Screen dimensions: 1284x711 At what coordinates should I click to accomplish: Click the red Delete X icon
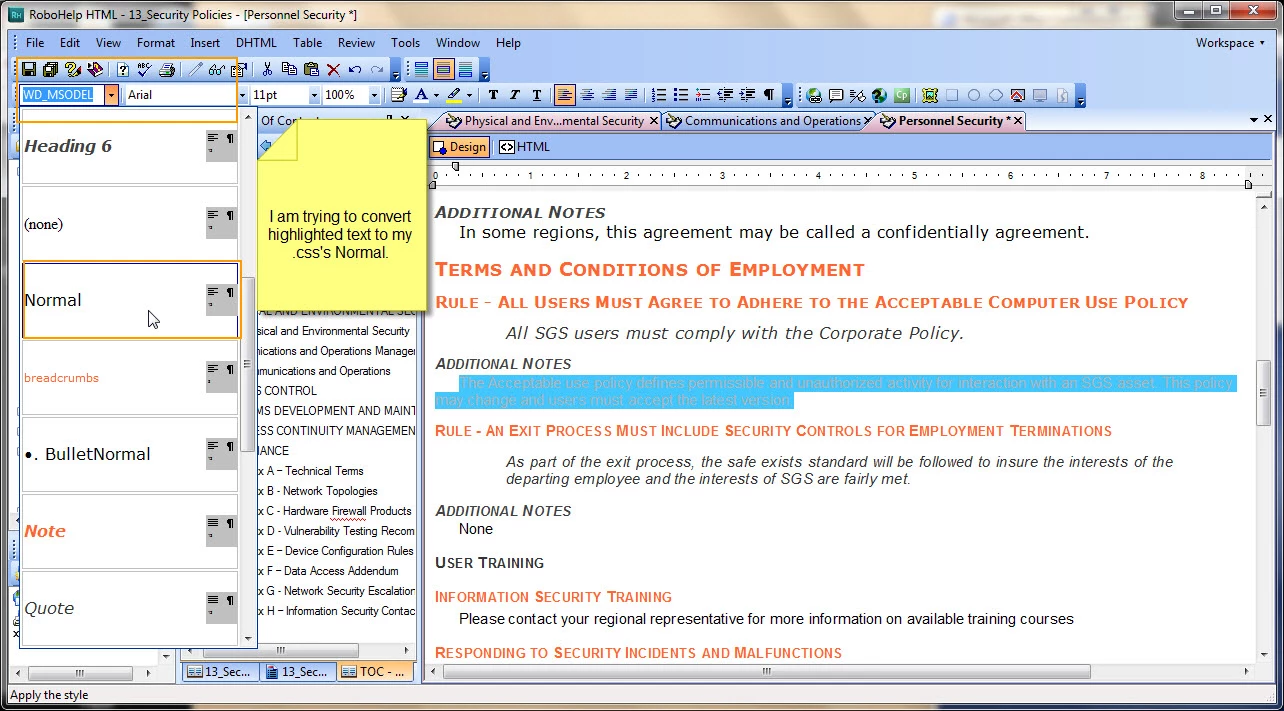click(333, 69)
